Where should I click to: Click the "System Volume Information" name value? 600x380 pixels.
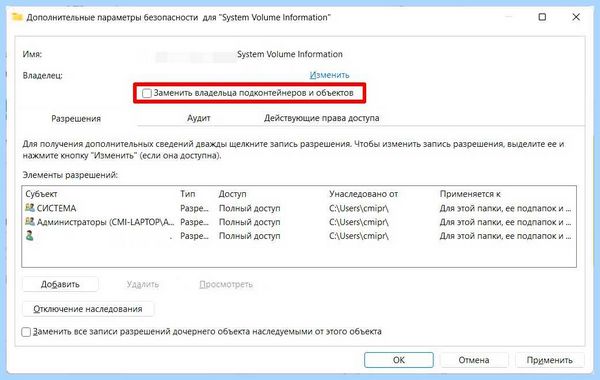click(290, 54)
